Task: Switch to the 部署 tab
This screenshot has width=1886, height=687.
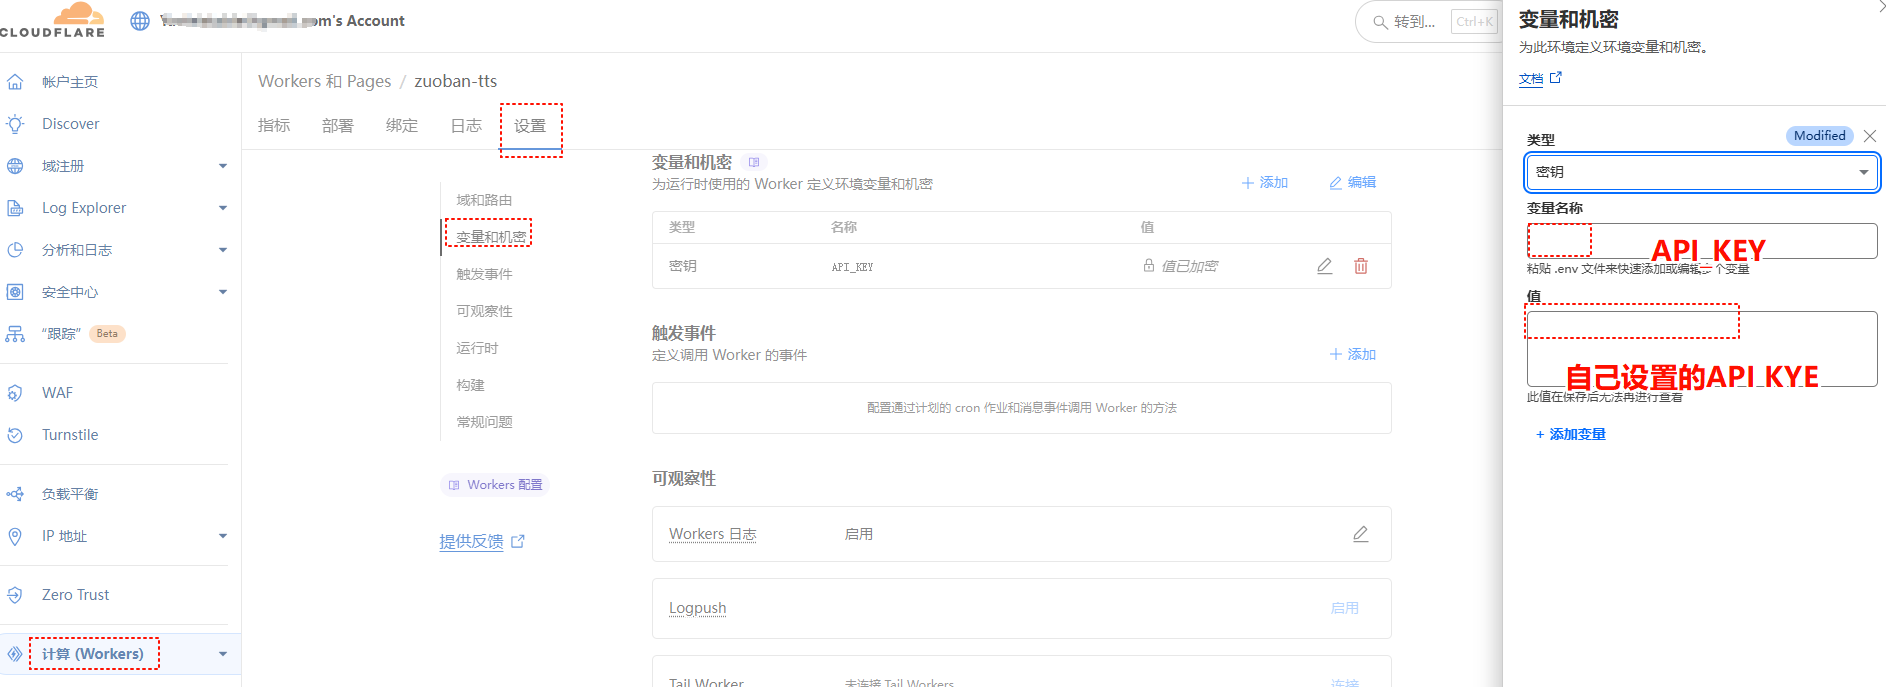Action: point(337,126)
